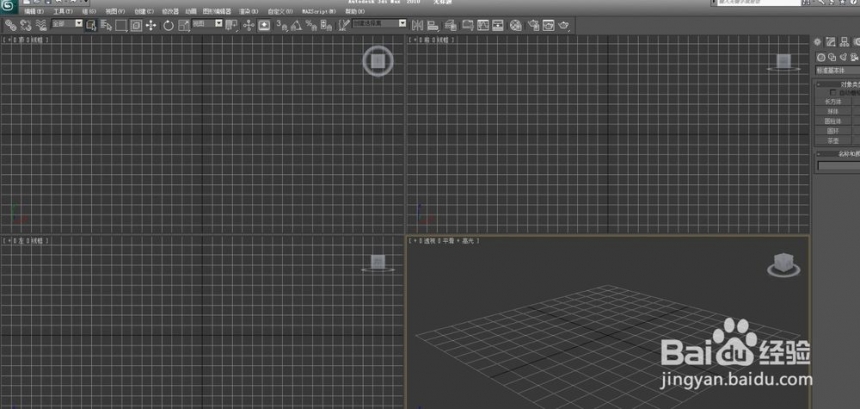Open the MAXScript(M) menu
Screen dimensions: 860x409
[319, 11]
